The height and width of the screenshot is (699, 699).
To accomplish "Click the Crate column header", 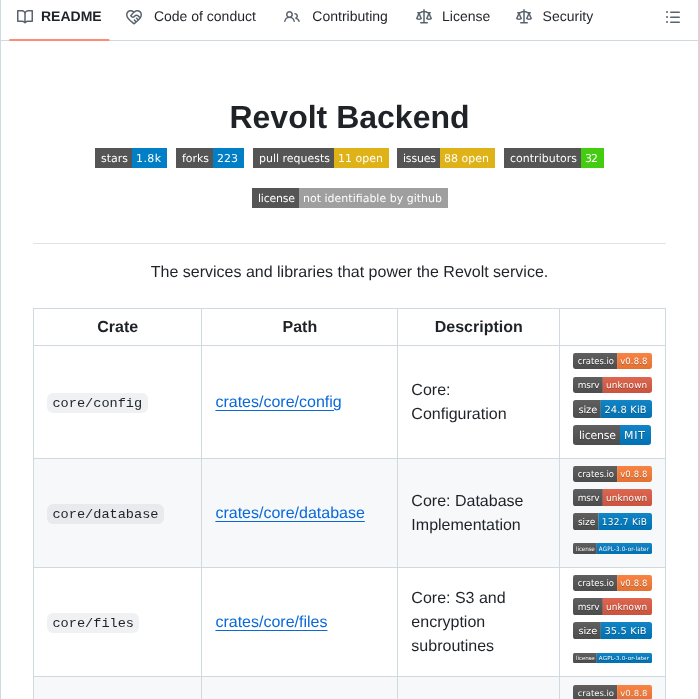I will 118,327.
